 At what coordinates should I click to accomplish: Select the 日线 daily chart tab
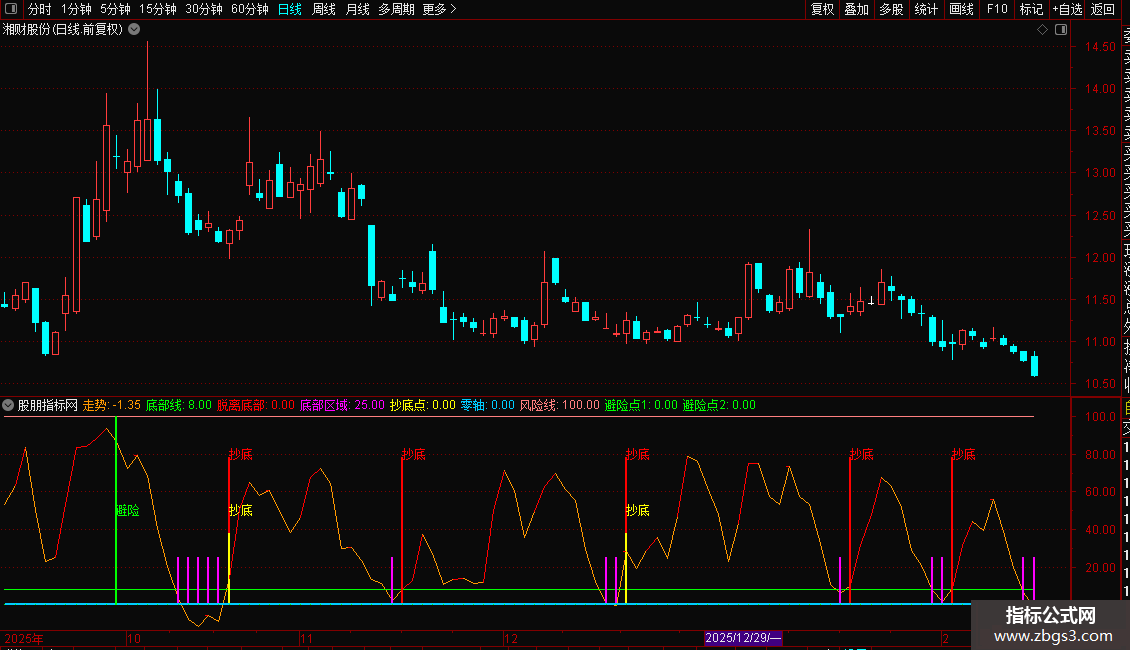pos(290,9)
